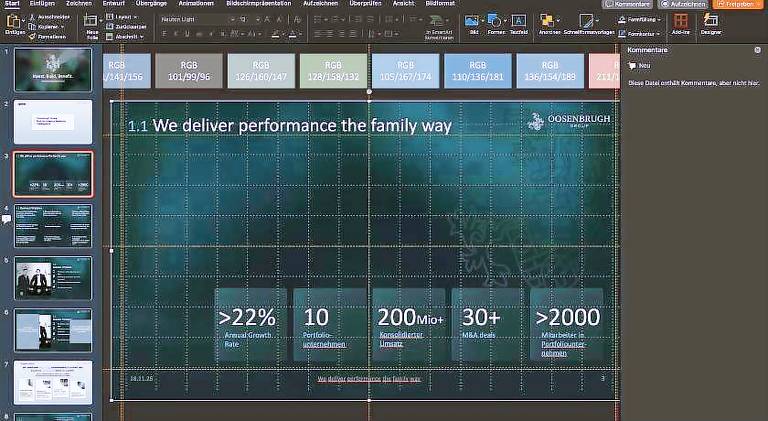
Task: Select slide 5 thumbnail with two men
Action: [53, 278]
